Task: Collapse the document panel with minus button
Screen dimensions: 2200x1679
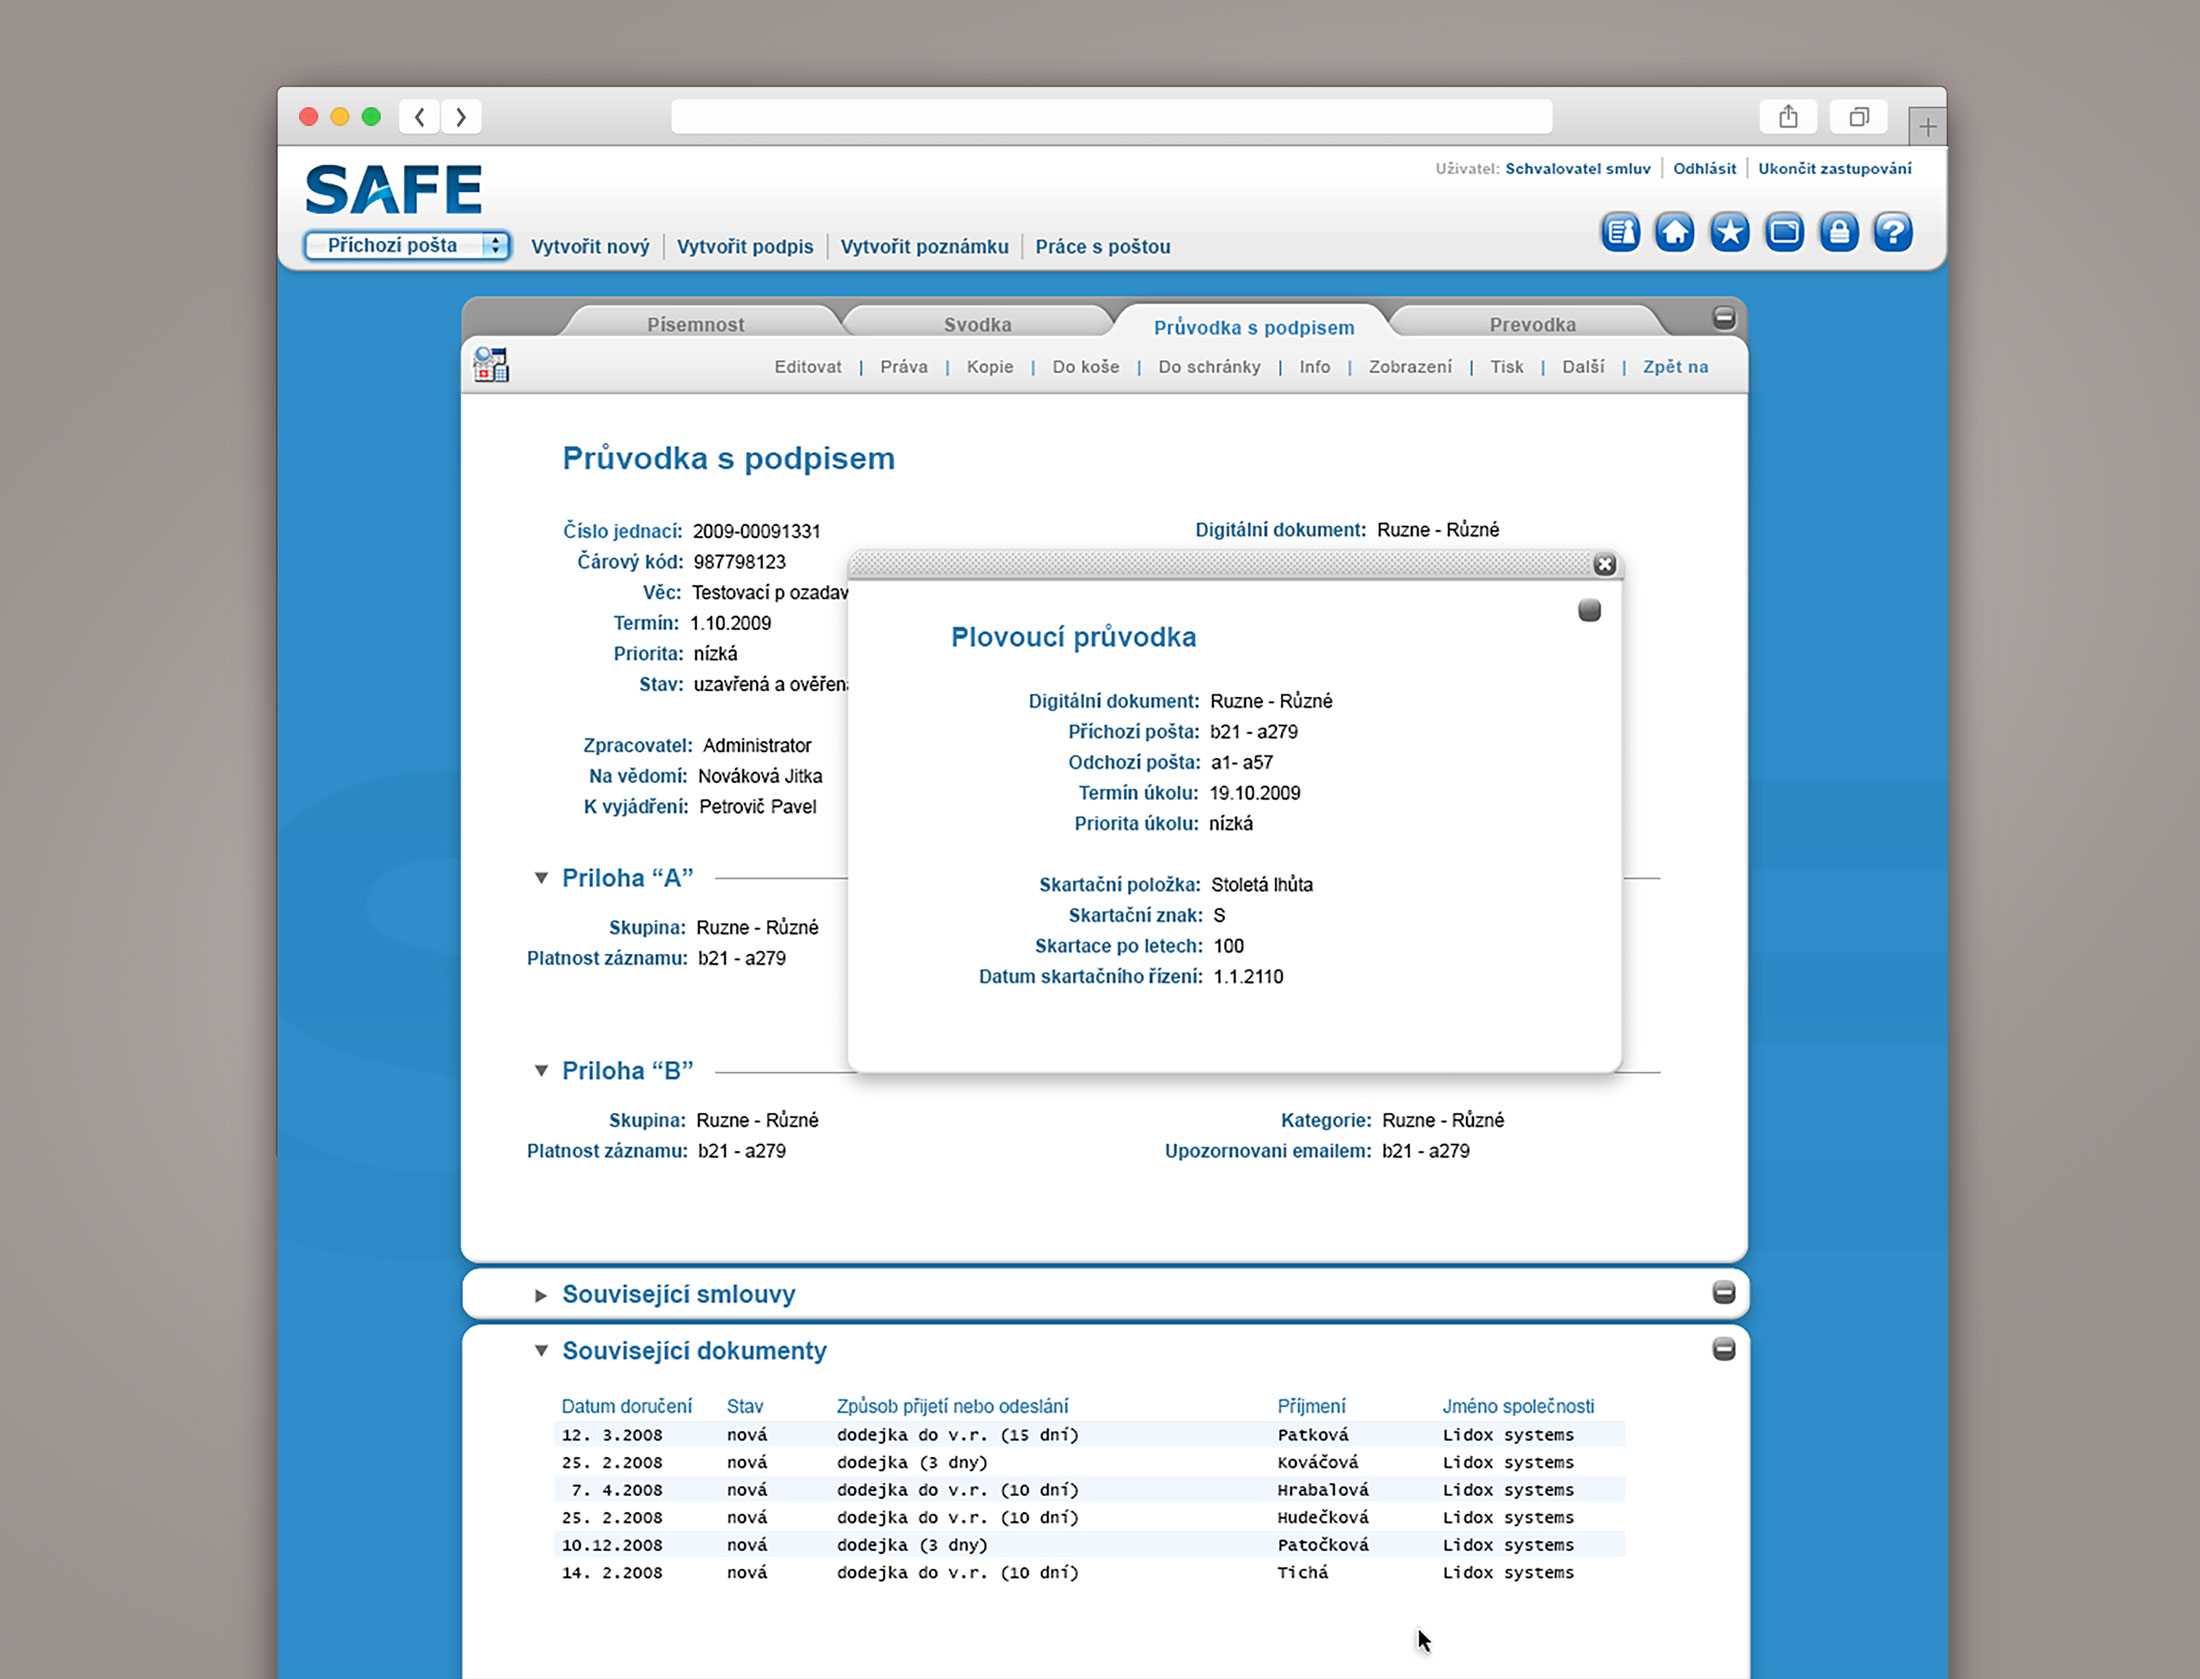Action: [1724, 318]
